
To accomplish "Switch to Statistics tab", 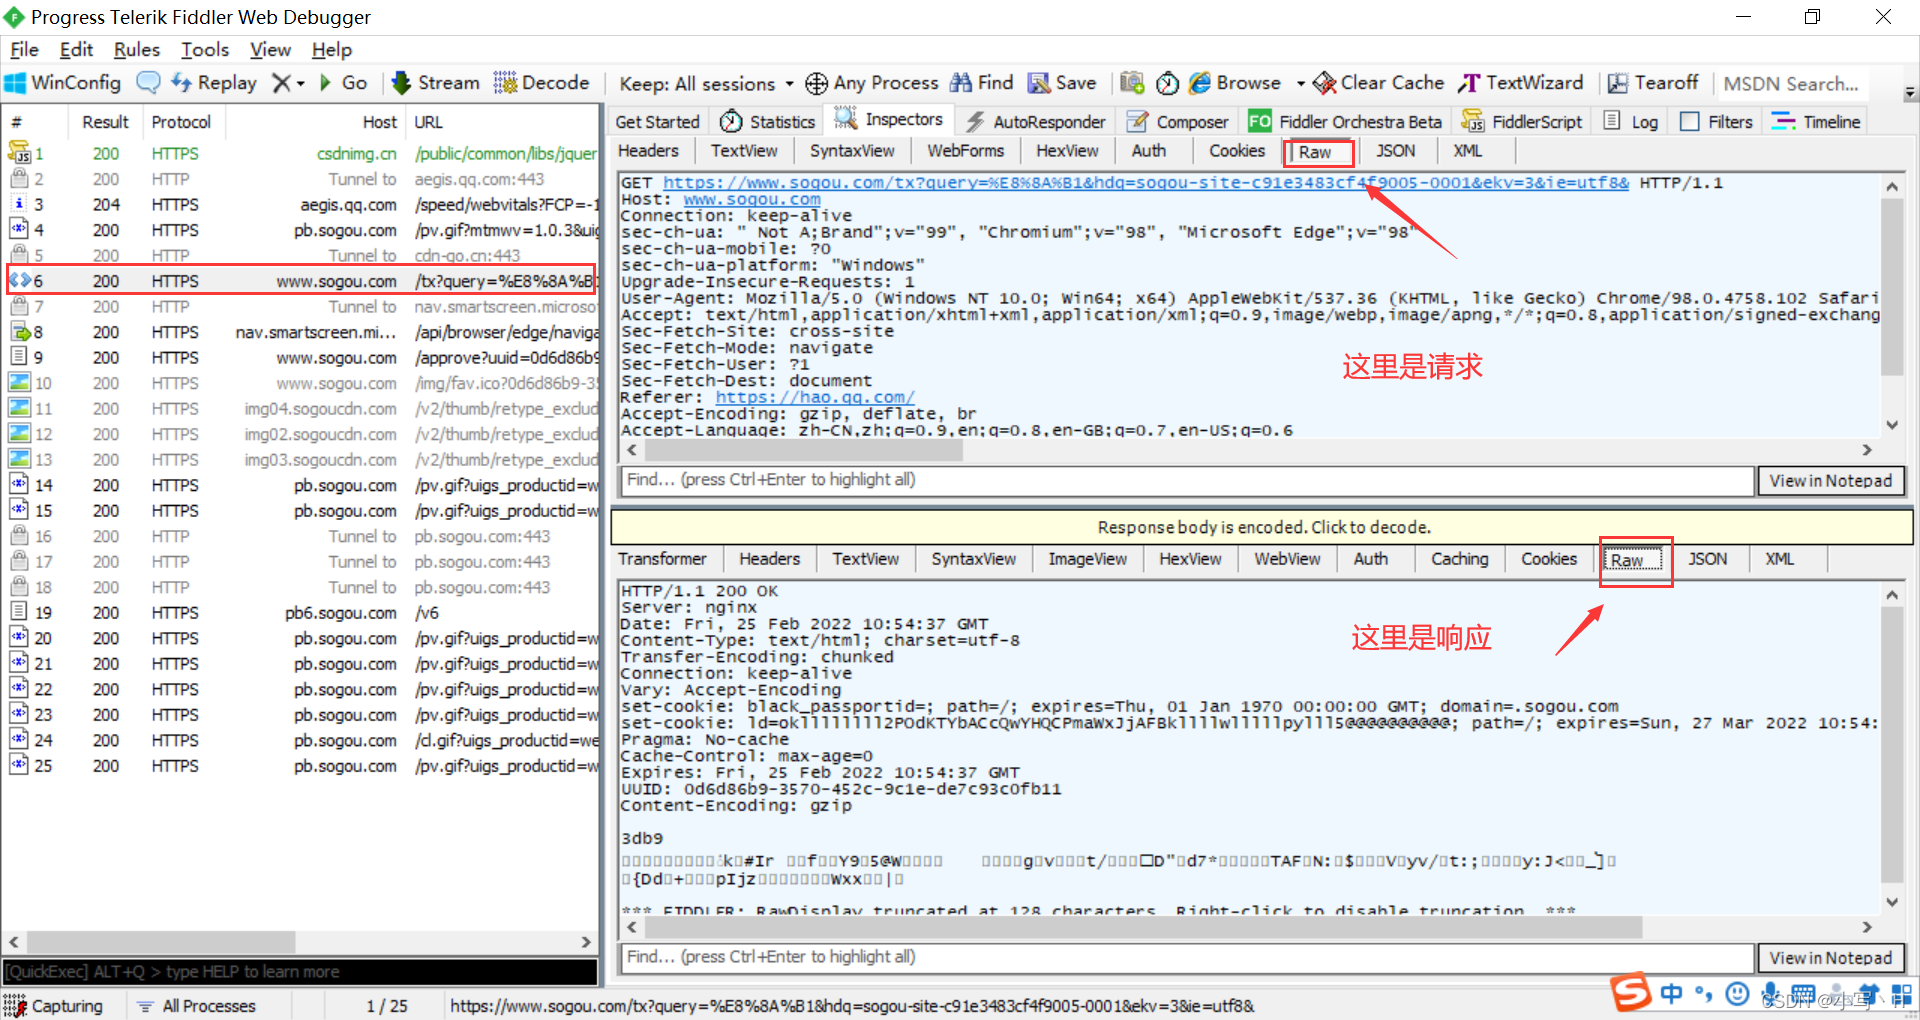I will [x=767, y=122].
